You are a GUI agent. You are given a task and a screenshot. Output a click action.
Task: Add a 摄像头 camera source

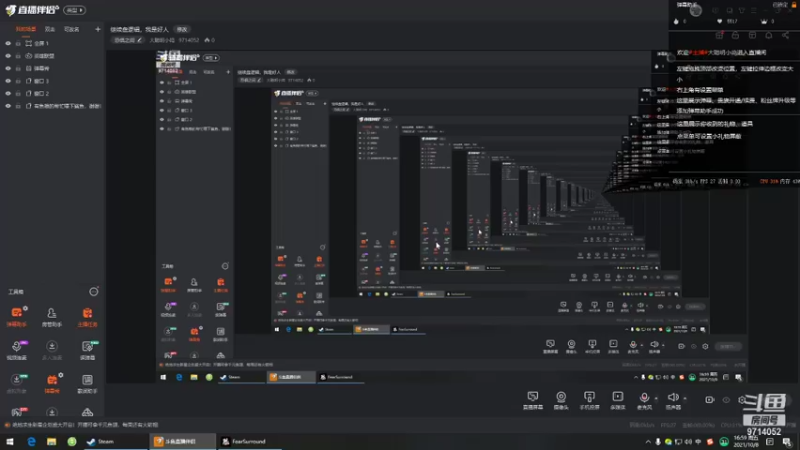[561, 400]
